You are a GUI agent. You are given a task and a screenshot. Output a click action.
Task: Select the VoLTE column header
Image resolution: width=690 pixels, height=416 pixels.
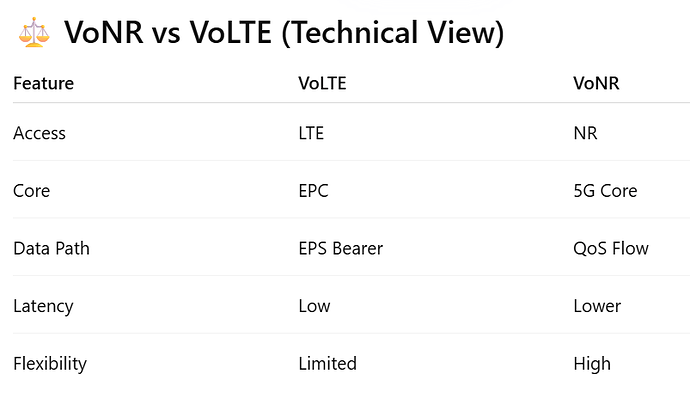tap(320, 83)
